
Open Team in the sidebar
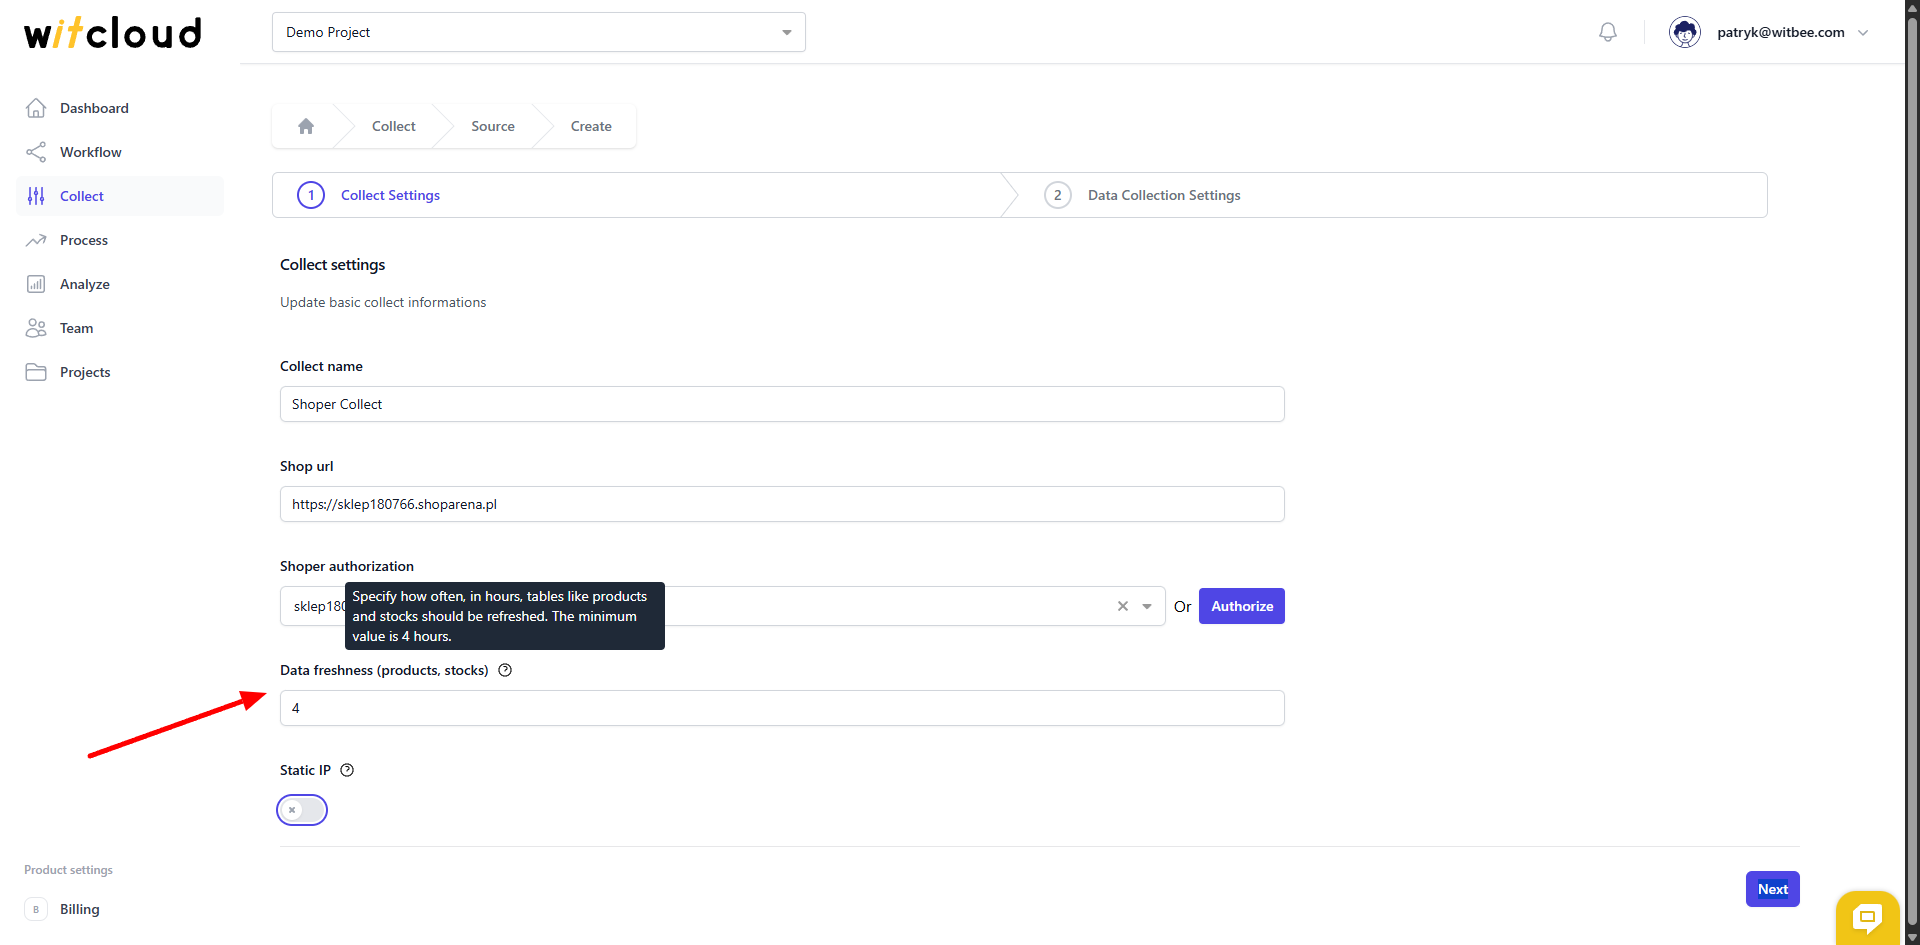point(120,328)
